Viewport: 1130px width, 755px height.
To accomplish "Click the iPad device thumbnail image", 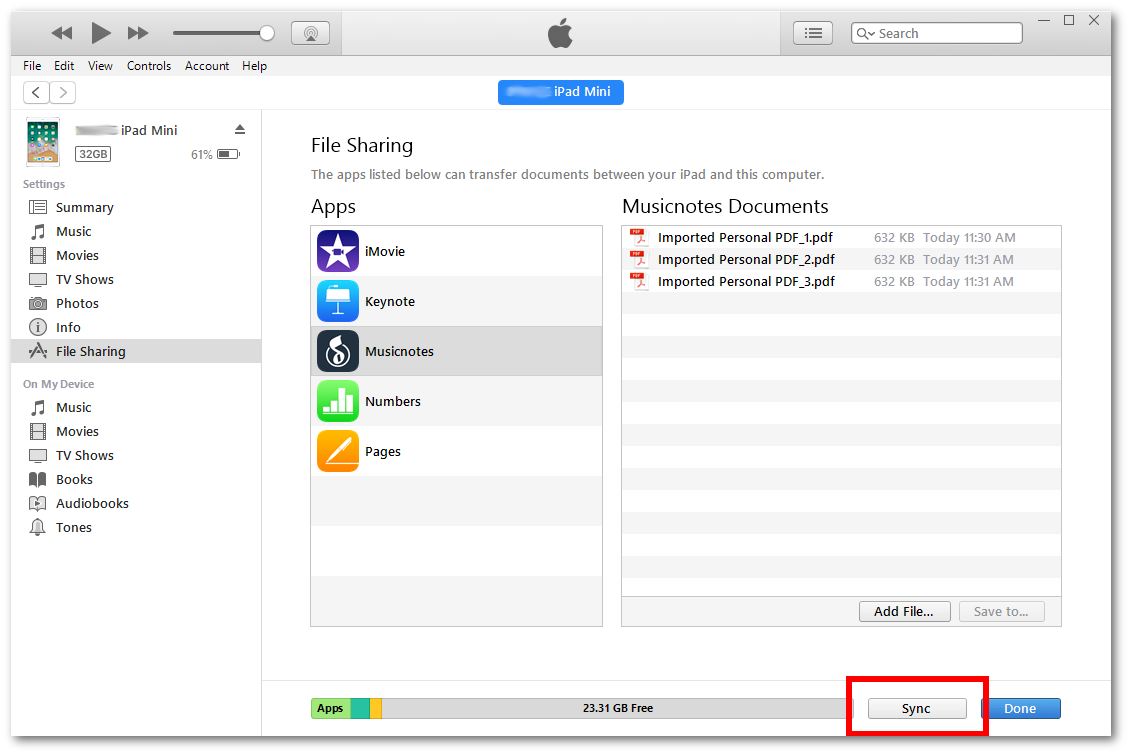I will point(43,141).
